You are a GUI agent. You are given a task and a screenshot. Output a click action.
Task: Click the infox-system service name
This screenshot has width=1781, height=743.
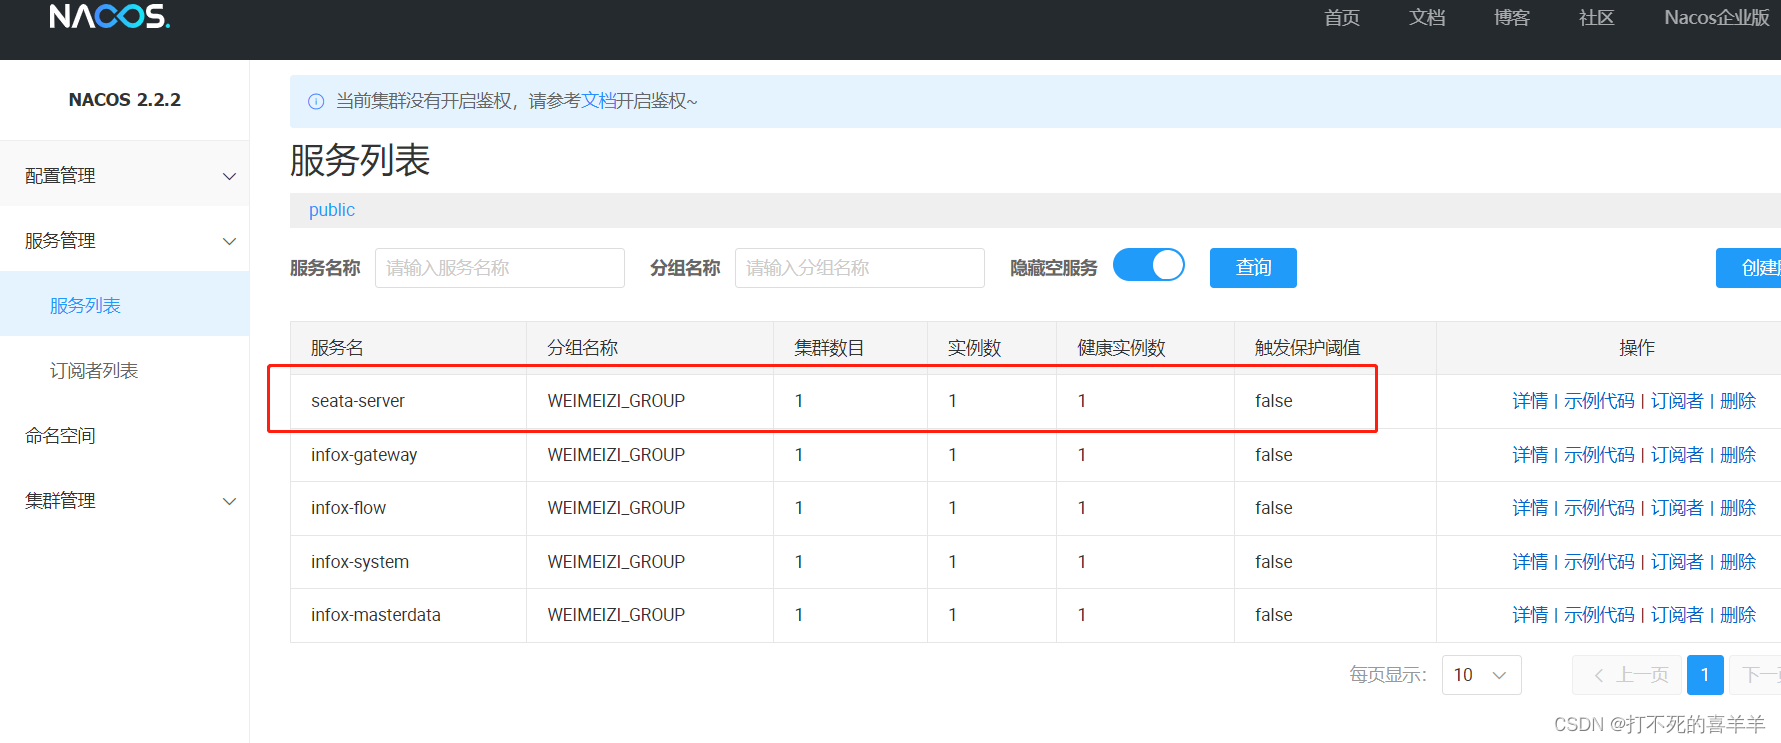(360, 562)
